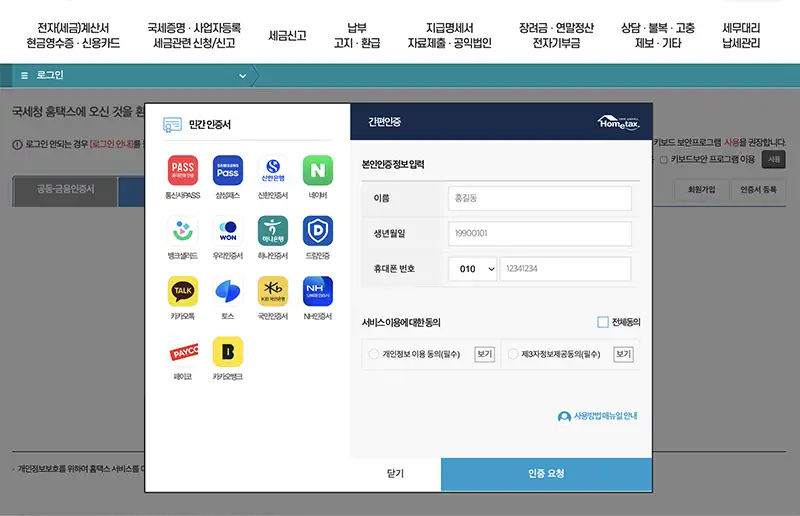Click 닫기 to close the dialog
The width and height of the screenshot is (800, 516).
click(x=395, y=474)
